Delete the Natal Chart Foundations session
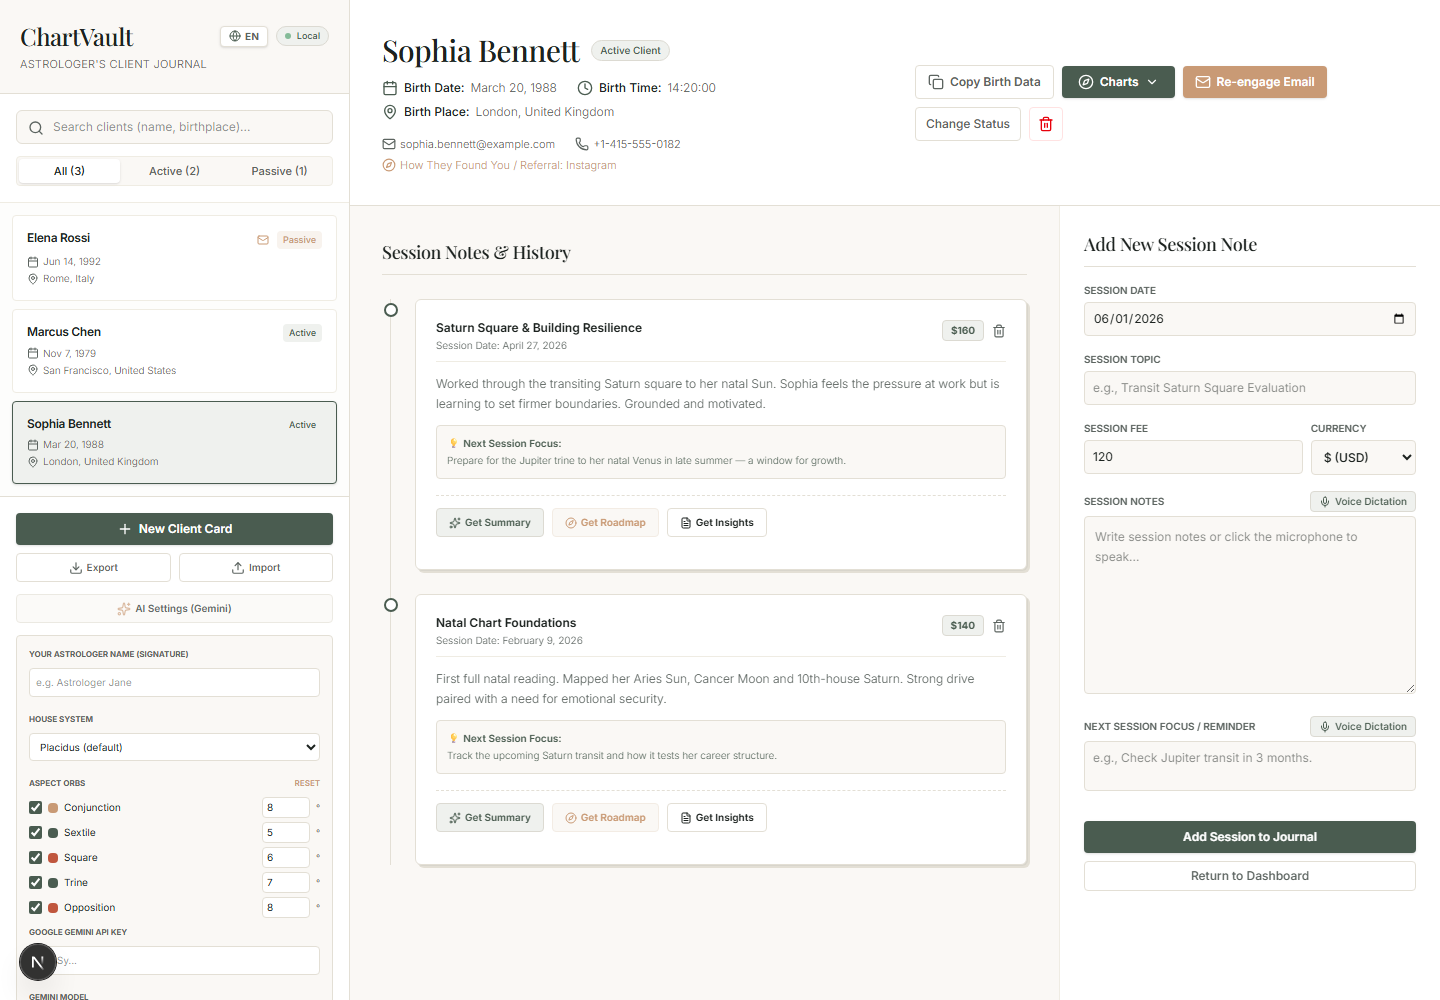Screen dimensions: 1440x1000 [x=999, y=626]
